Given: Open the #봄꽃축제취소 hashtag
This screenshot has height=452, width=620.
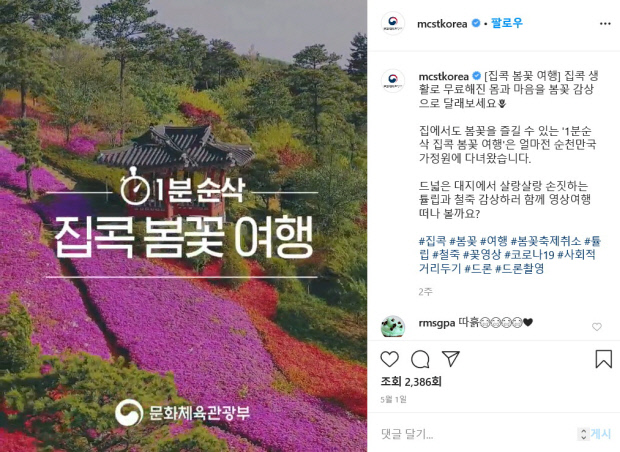Looking at the screenshot, I should (546, 240).
